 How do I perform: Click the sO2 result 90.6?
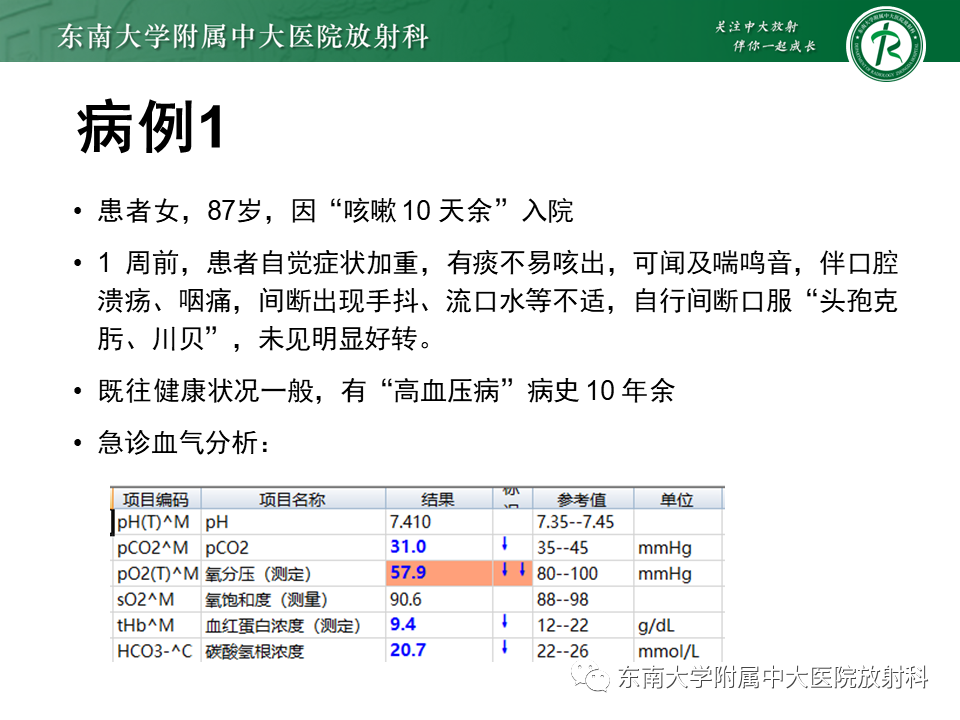[405, 599]
